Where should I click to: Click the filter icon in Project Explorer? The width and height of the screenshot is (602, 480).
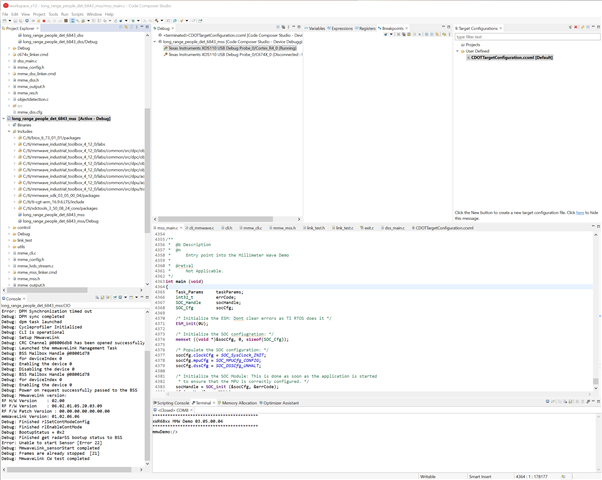point(131,27)
